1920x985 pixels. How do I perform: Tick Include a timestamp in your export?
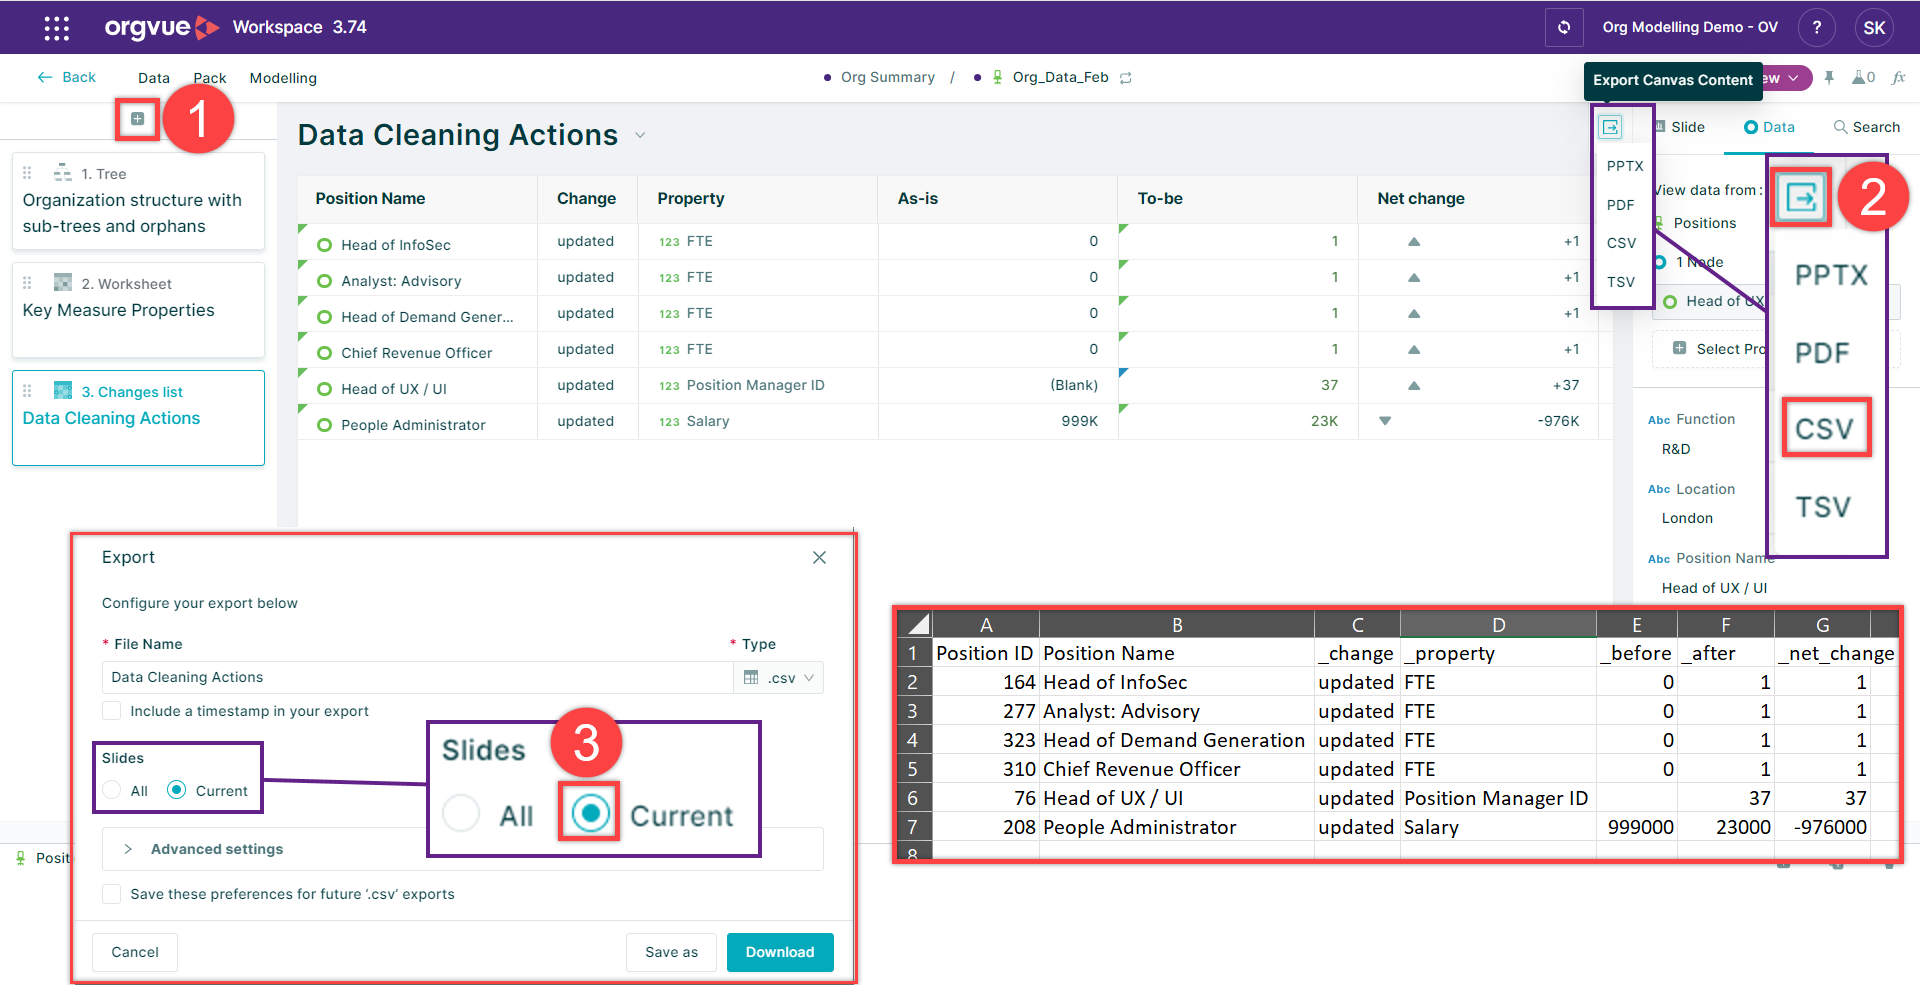point(112,711)
